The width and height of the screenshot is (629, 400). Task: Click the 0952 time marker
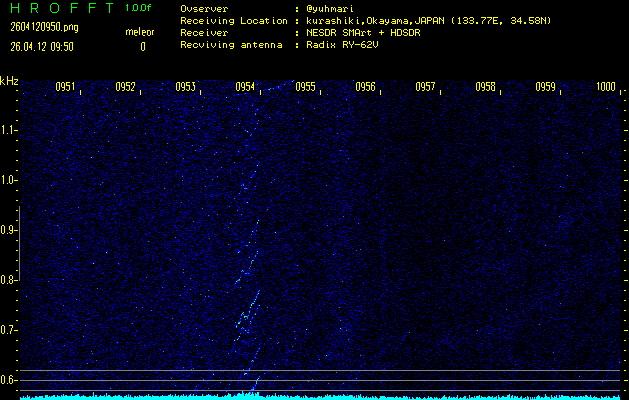tap(126, 87)
